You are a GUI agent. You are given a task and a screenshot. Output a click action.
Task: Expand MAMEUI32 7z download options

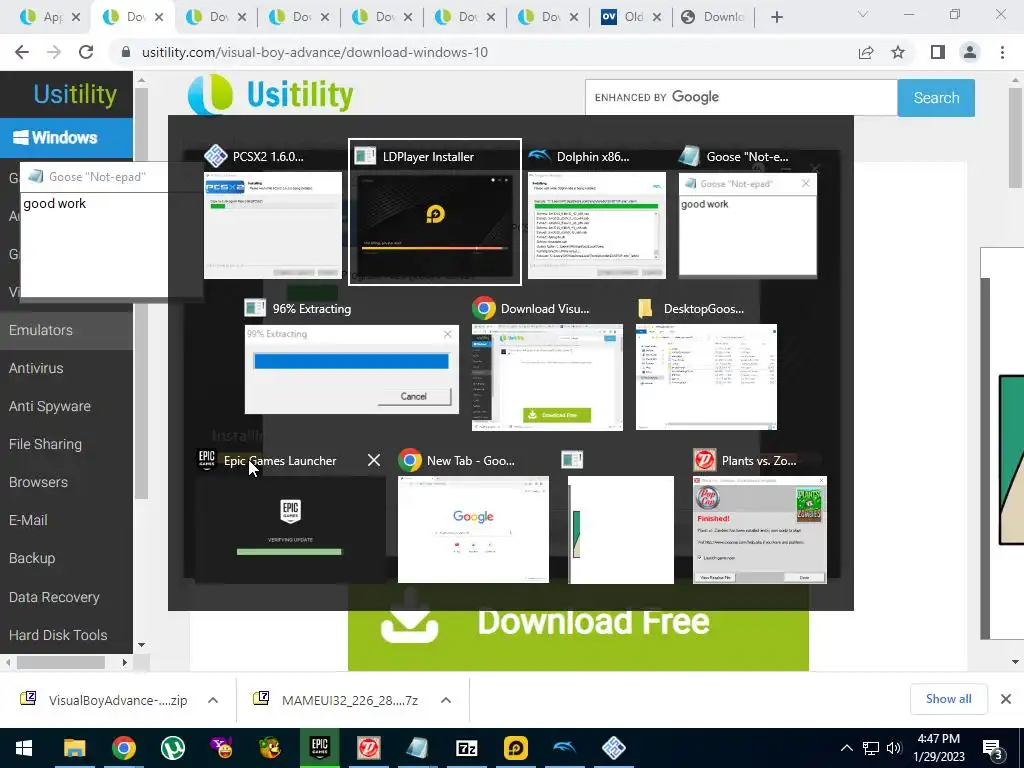pos(446,700)
